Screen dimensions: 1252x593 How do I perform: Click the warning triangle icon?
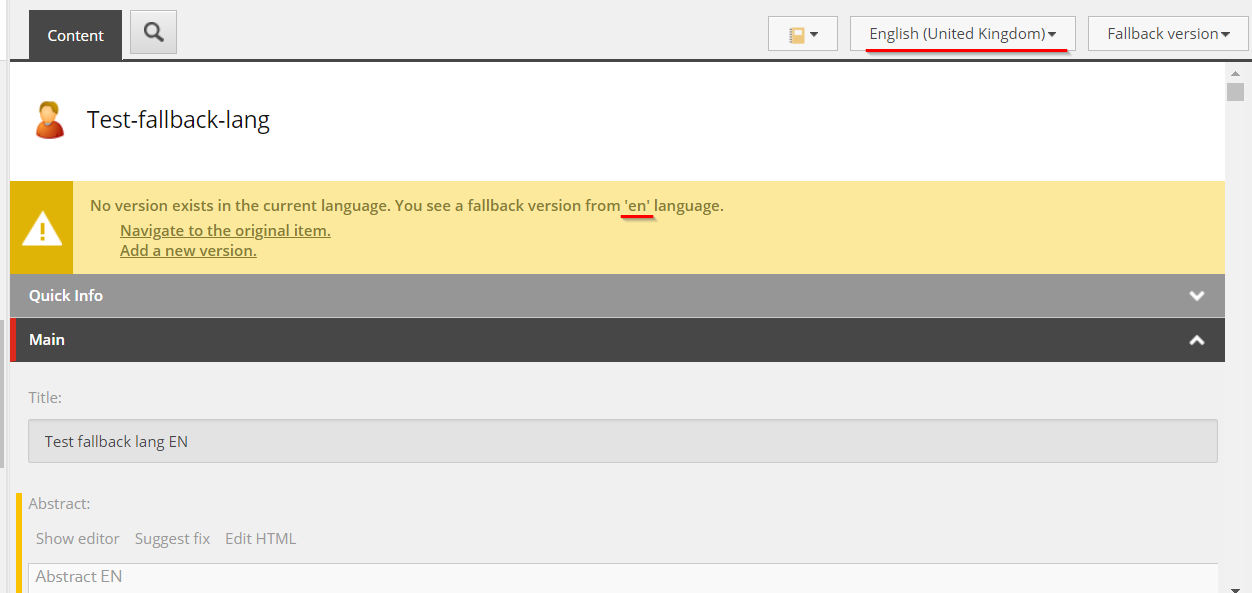point(42,229)
